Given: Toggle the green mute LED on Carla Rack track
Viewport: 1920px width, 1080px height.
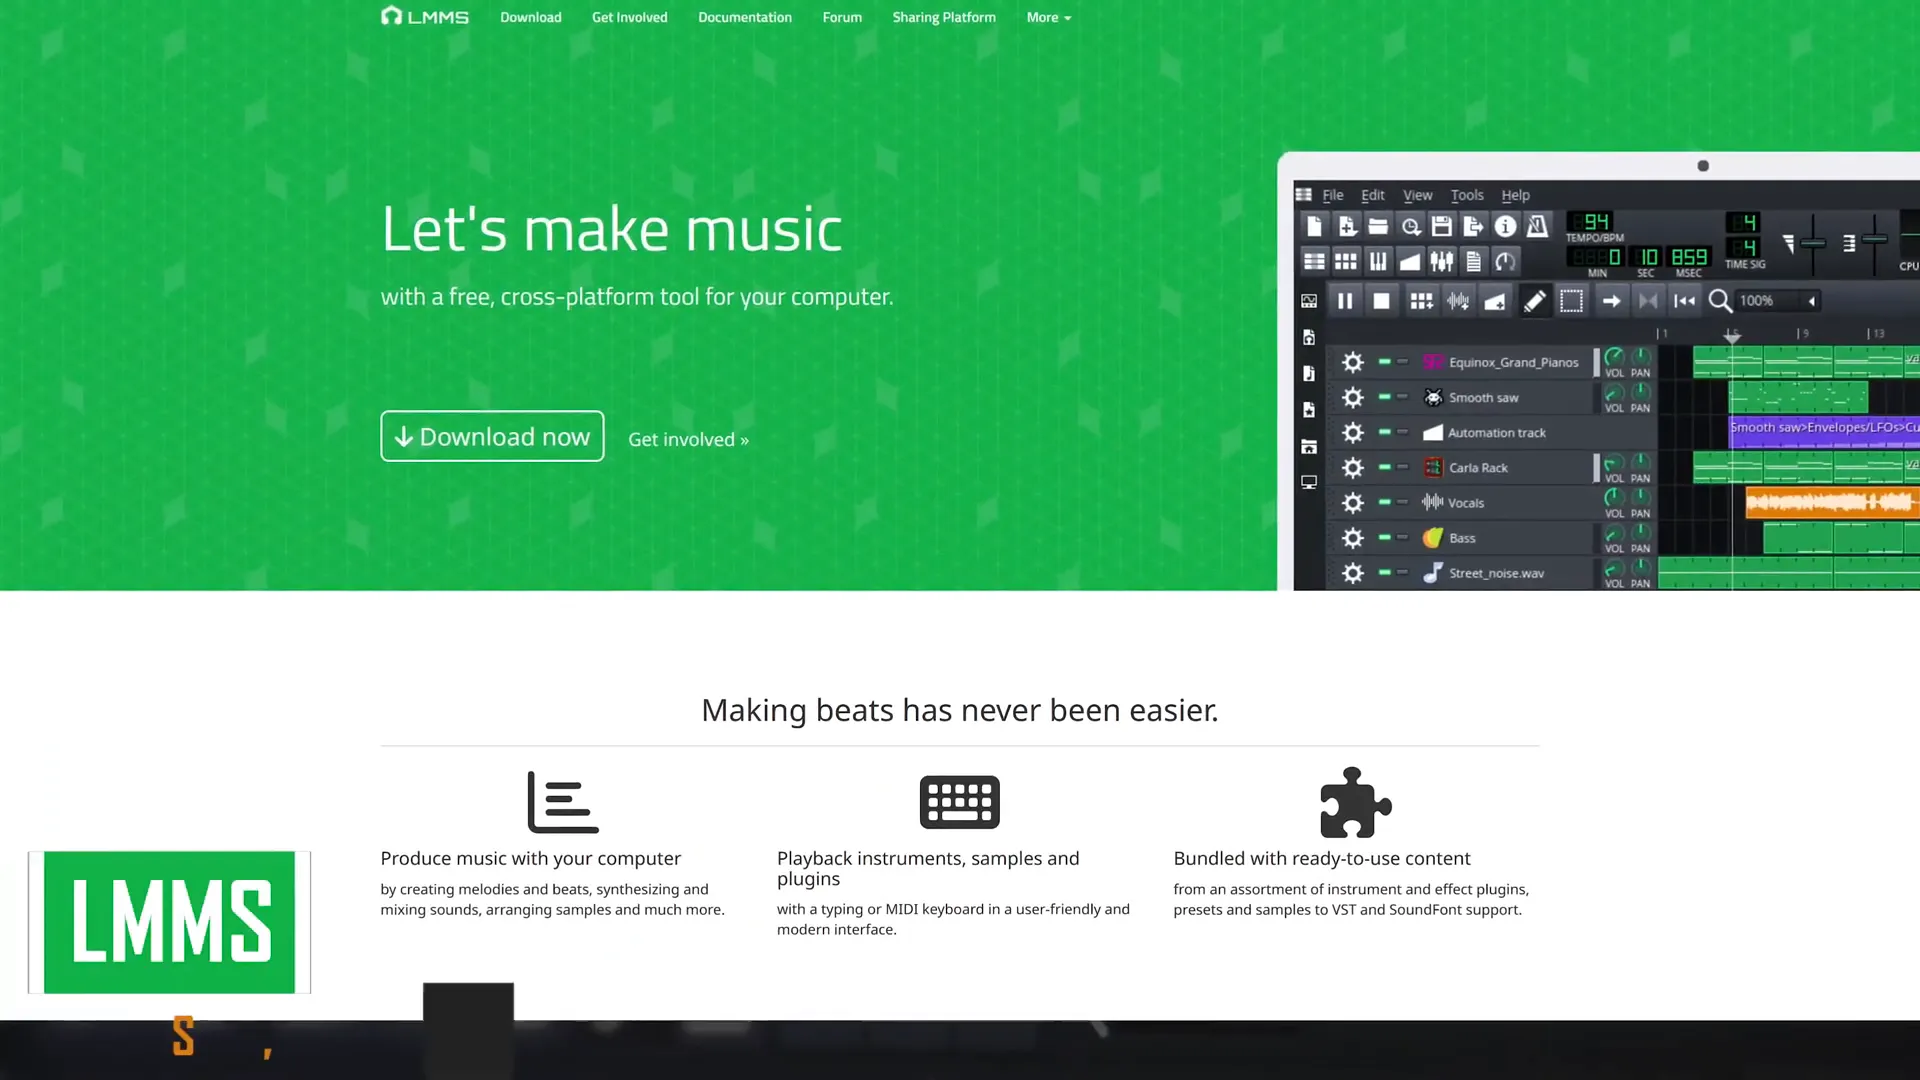Looking at the screenshot, I should (1384, 467).
